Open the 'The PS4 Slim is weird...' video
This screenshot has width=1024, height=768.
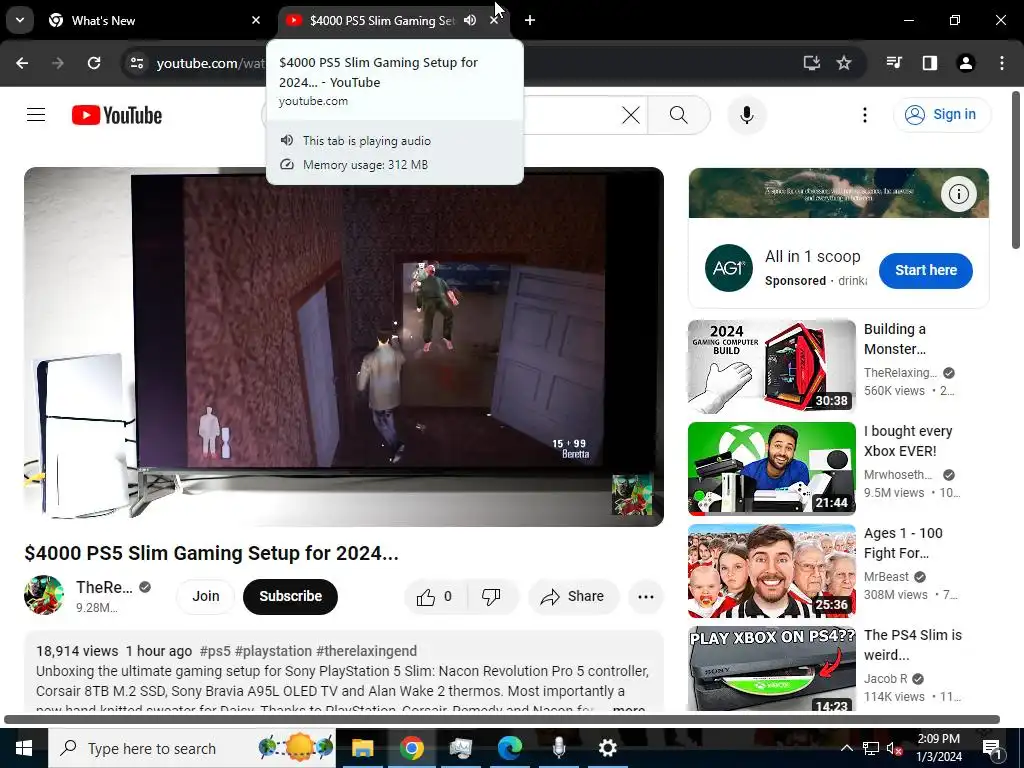coord(912,645)
